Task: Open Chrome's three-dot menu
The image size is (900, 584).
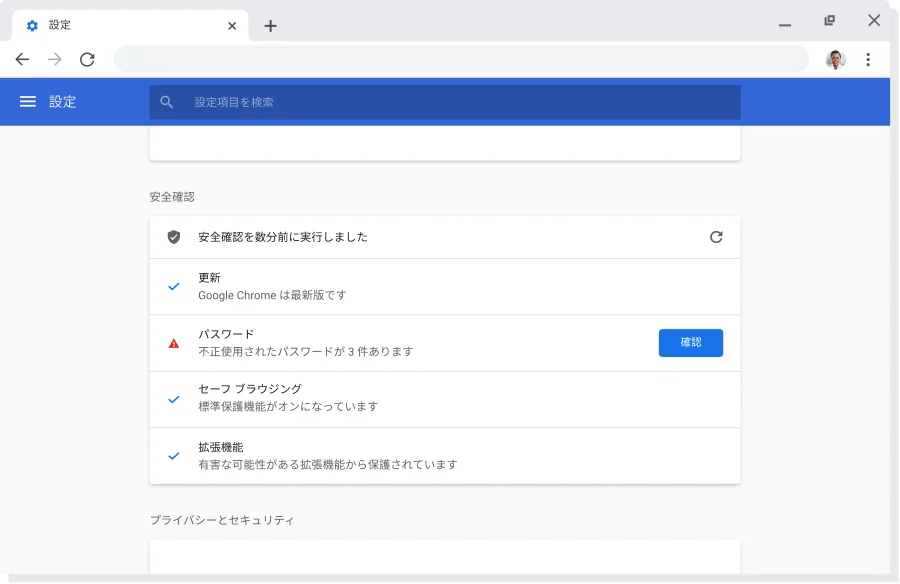Action: click(x=868, y=60)
